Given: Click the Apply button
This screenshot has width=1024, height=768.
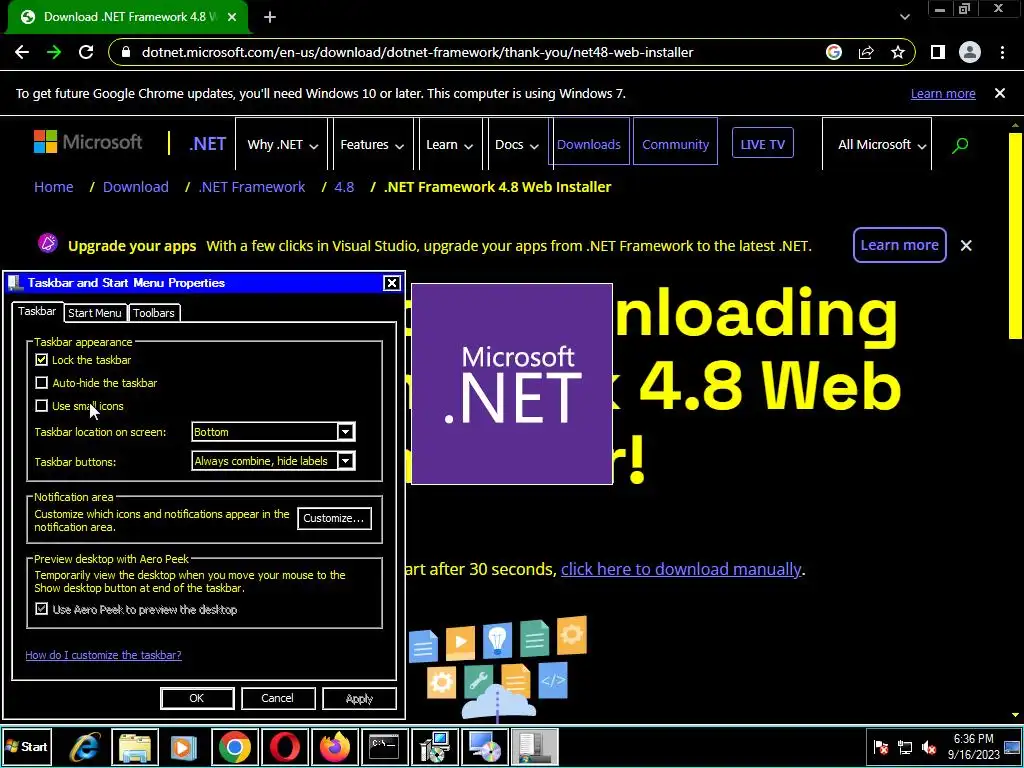Looking at the screenshot, I should tap(359, 698).
